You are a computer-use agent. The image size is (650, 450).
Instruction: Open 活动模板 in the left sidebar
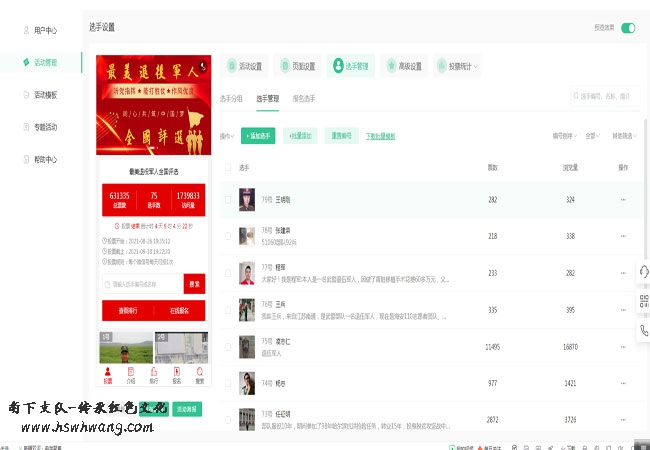click(41, 95)
